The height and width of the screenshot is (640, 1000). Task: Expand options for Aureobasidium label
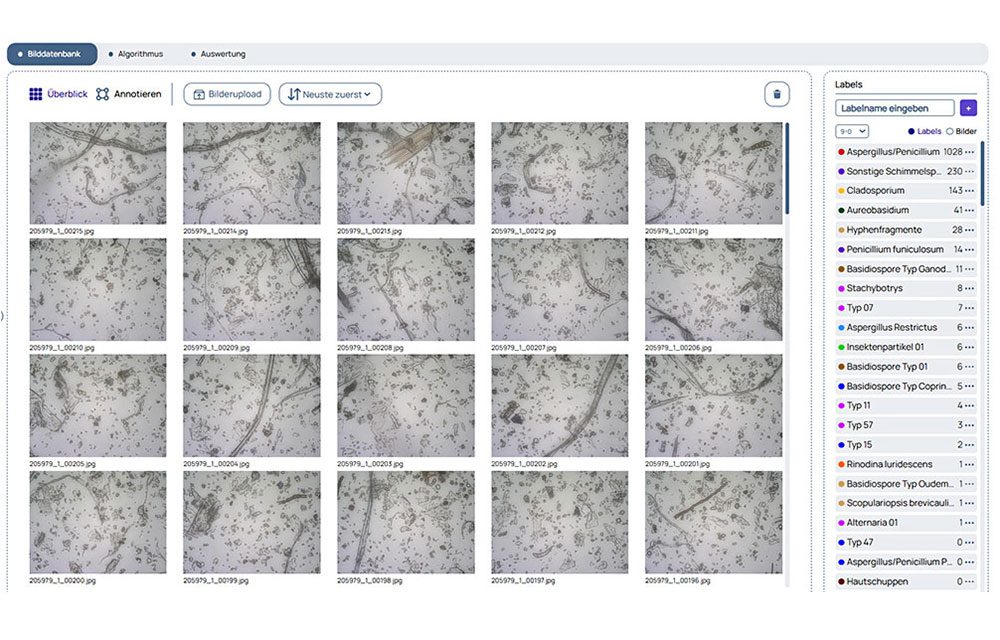(969, 210)
